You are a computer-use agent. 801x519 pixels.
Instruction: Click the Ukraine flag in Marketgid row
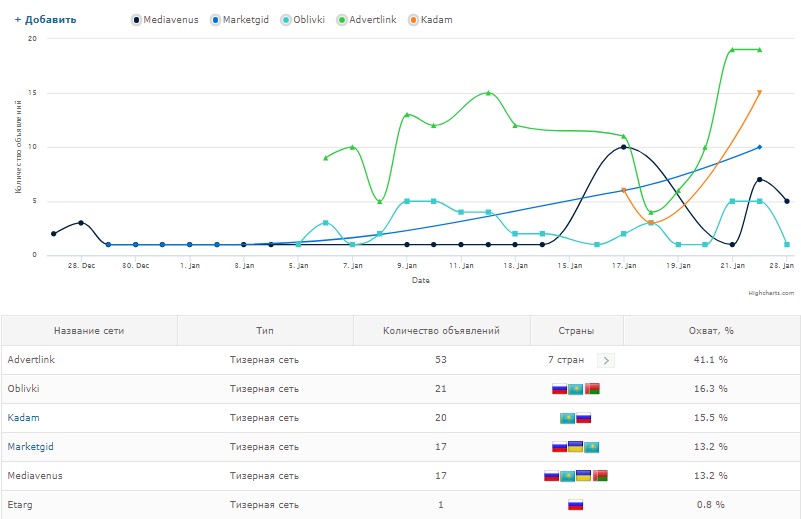(x=576, y=447)
